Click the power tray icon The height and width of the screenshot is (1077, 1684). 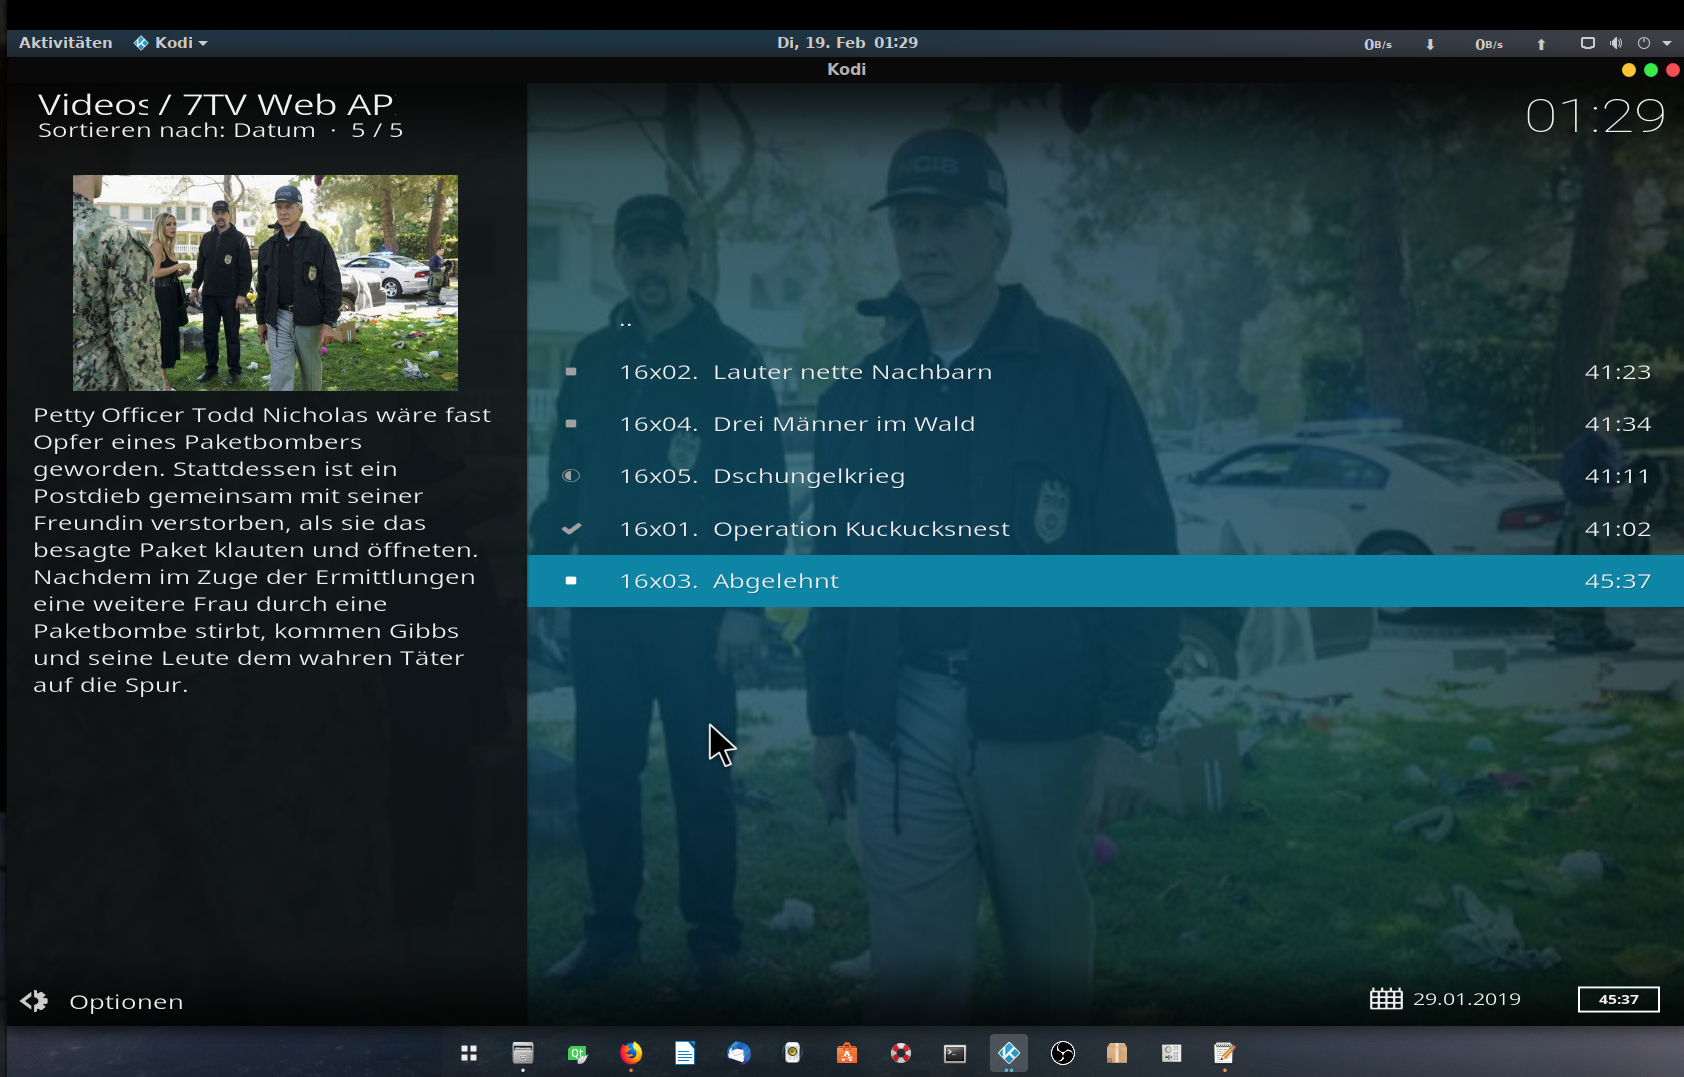[x=1643, y=43]
